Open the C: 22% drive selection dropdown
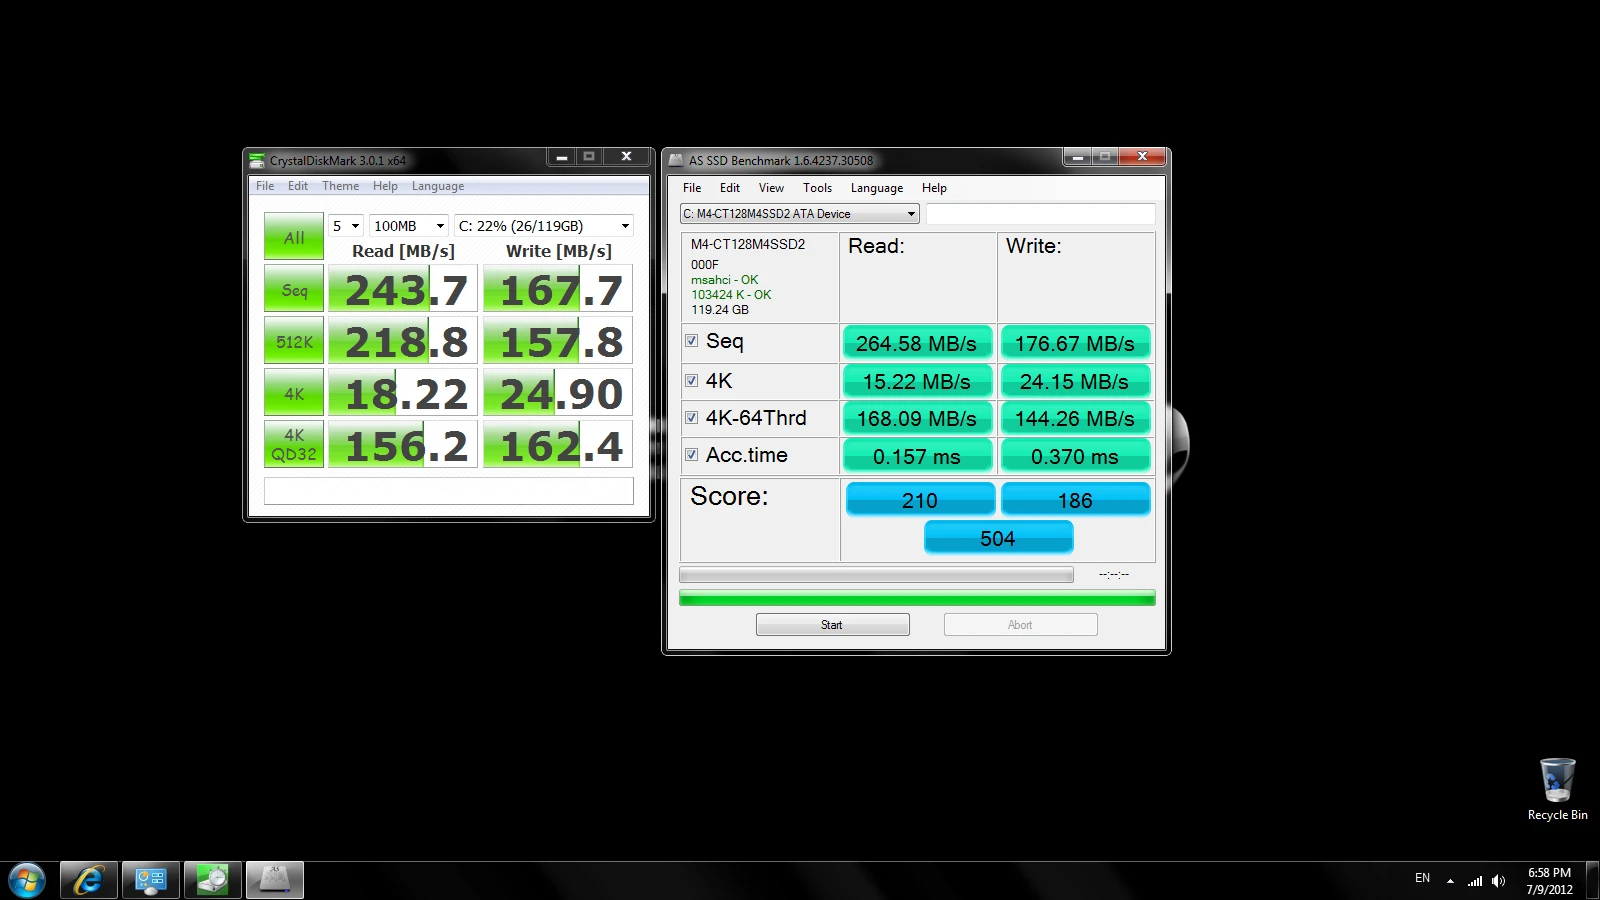This screenshot has width=1600, height=900. tap(544, 226)
